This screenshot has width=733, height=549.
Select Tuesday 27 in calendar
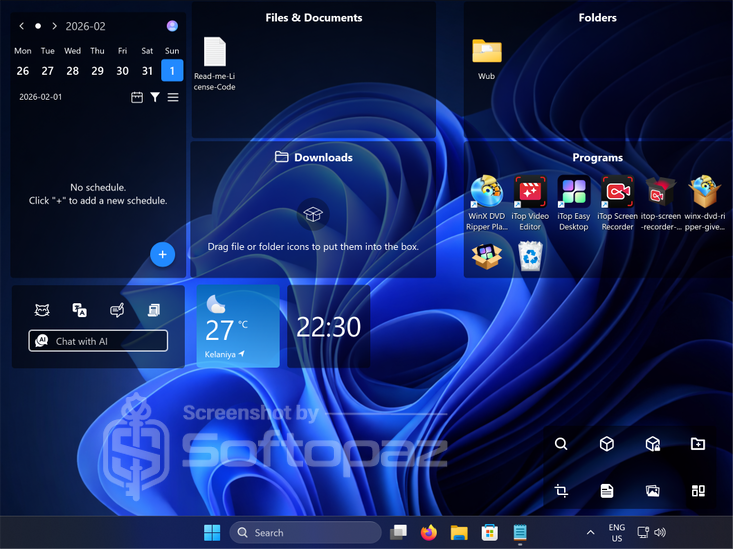pos(47,71)
